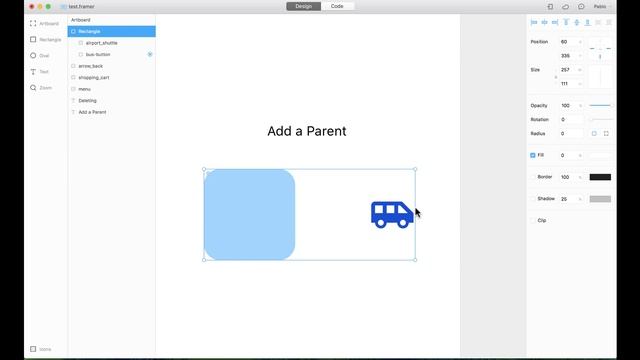Select the shopping_cart layer
This screenshot has height=360, width=640.
coord(111,78)
